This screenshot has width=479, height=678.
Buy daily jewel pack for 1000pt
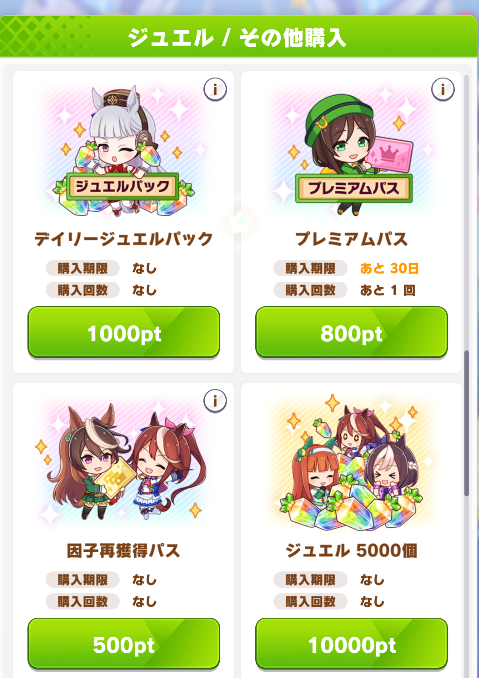click(124, 333)
